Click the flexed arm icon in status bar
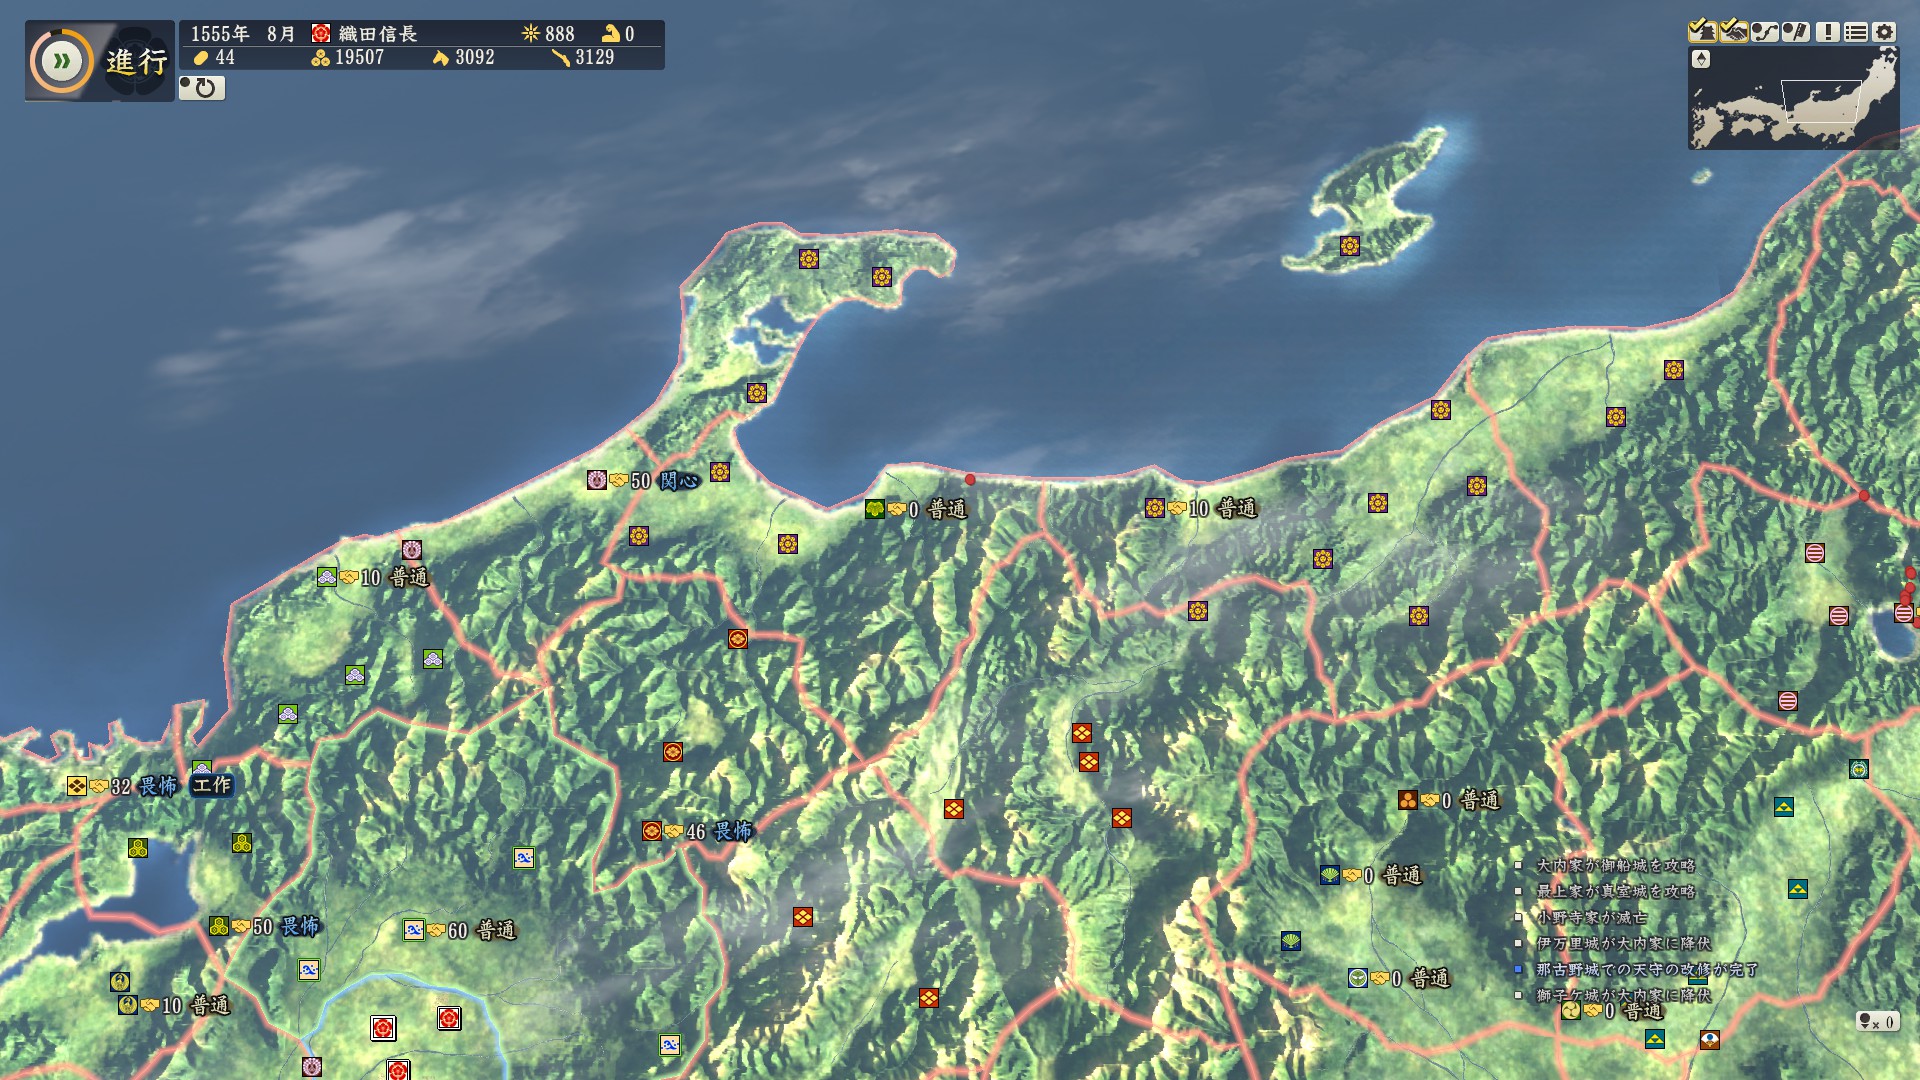 610,34
